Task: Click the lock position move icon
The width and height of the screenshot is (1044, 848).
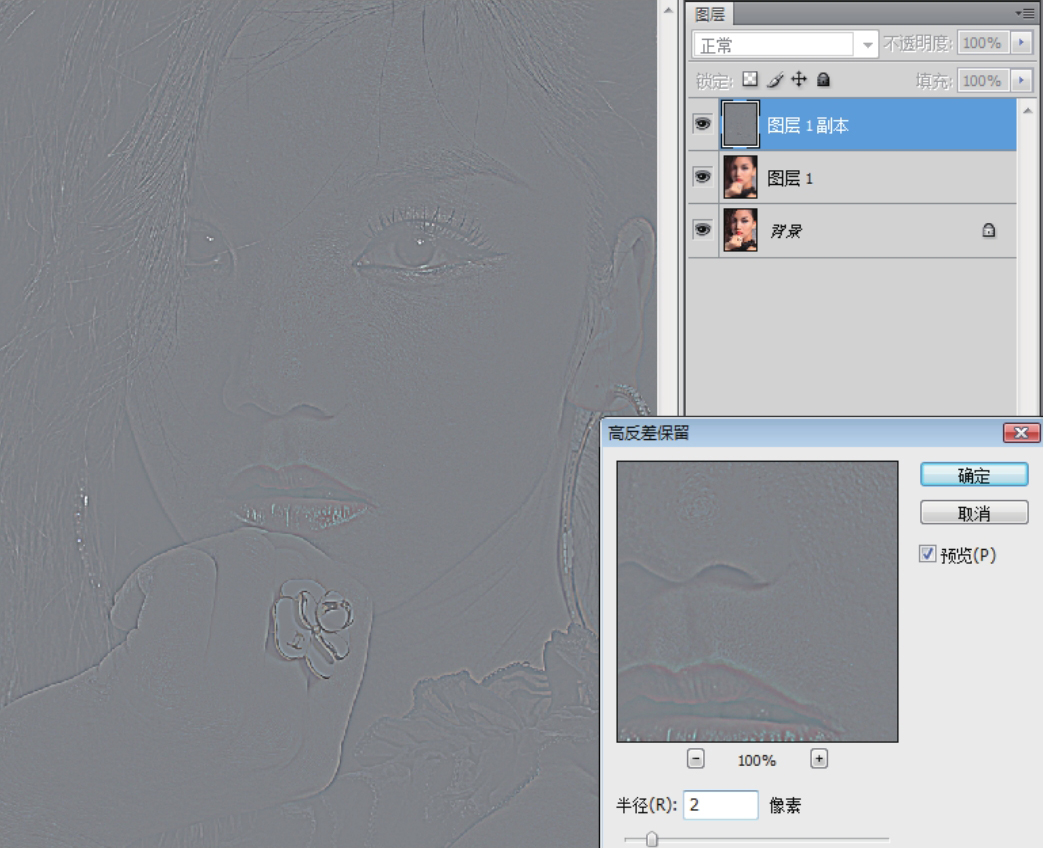Action: [798, 80]
